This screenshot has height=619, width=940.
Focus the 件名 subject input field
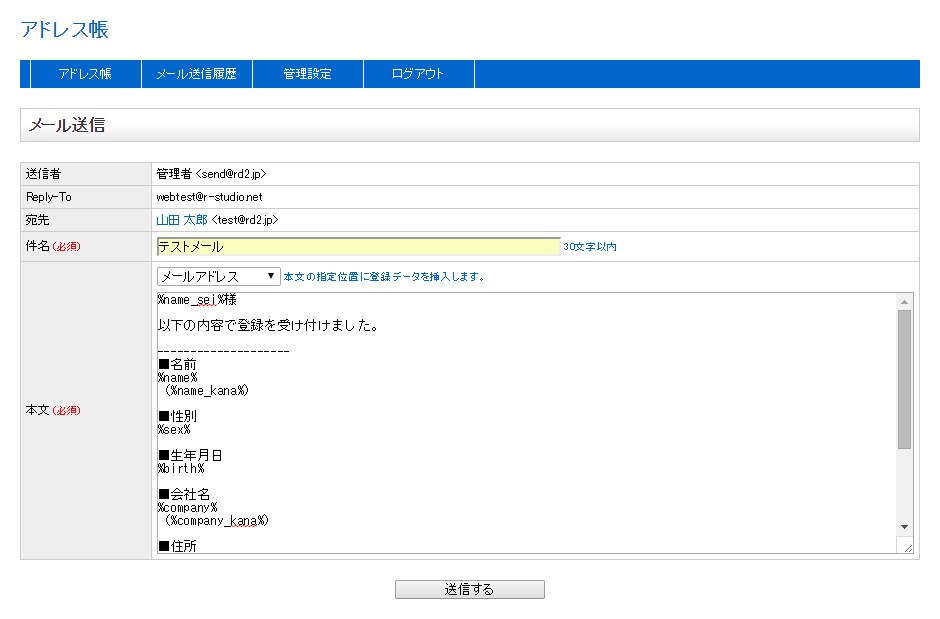point(358,246)
